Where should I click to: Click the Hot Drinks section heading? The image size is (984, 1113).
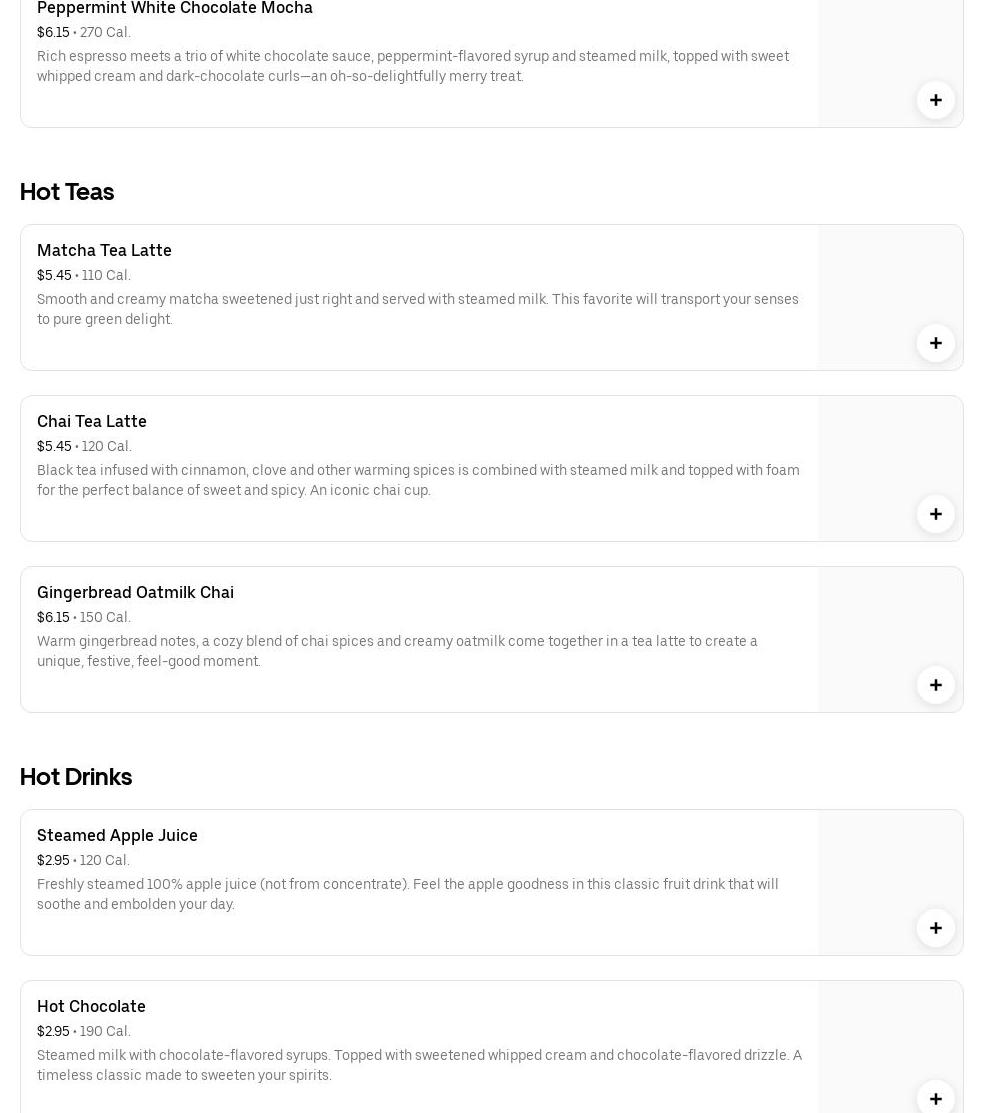coord(76,776)
